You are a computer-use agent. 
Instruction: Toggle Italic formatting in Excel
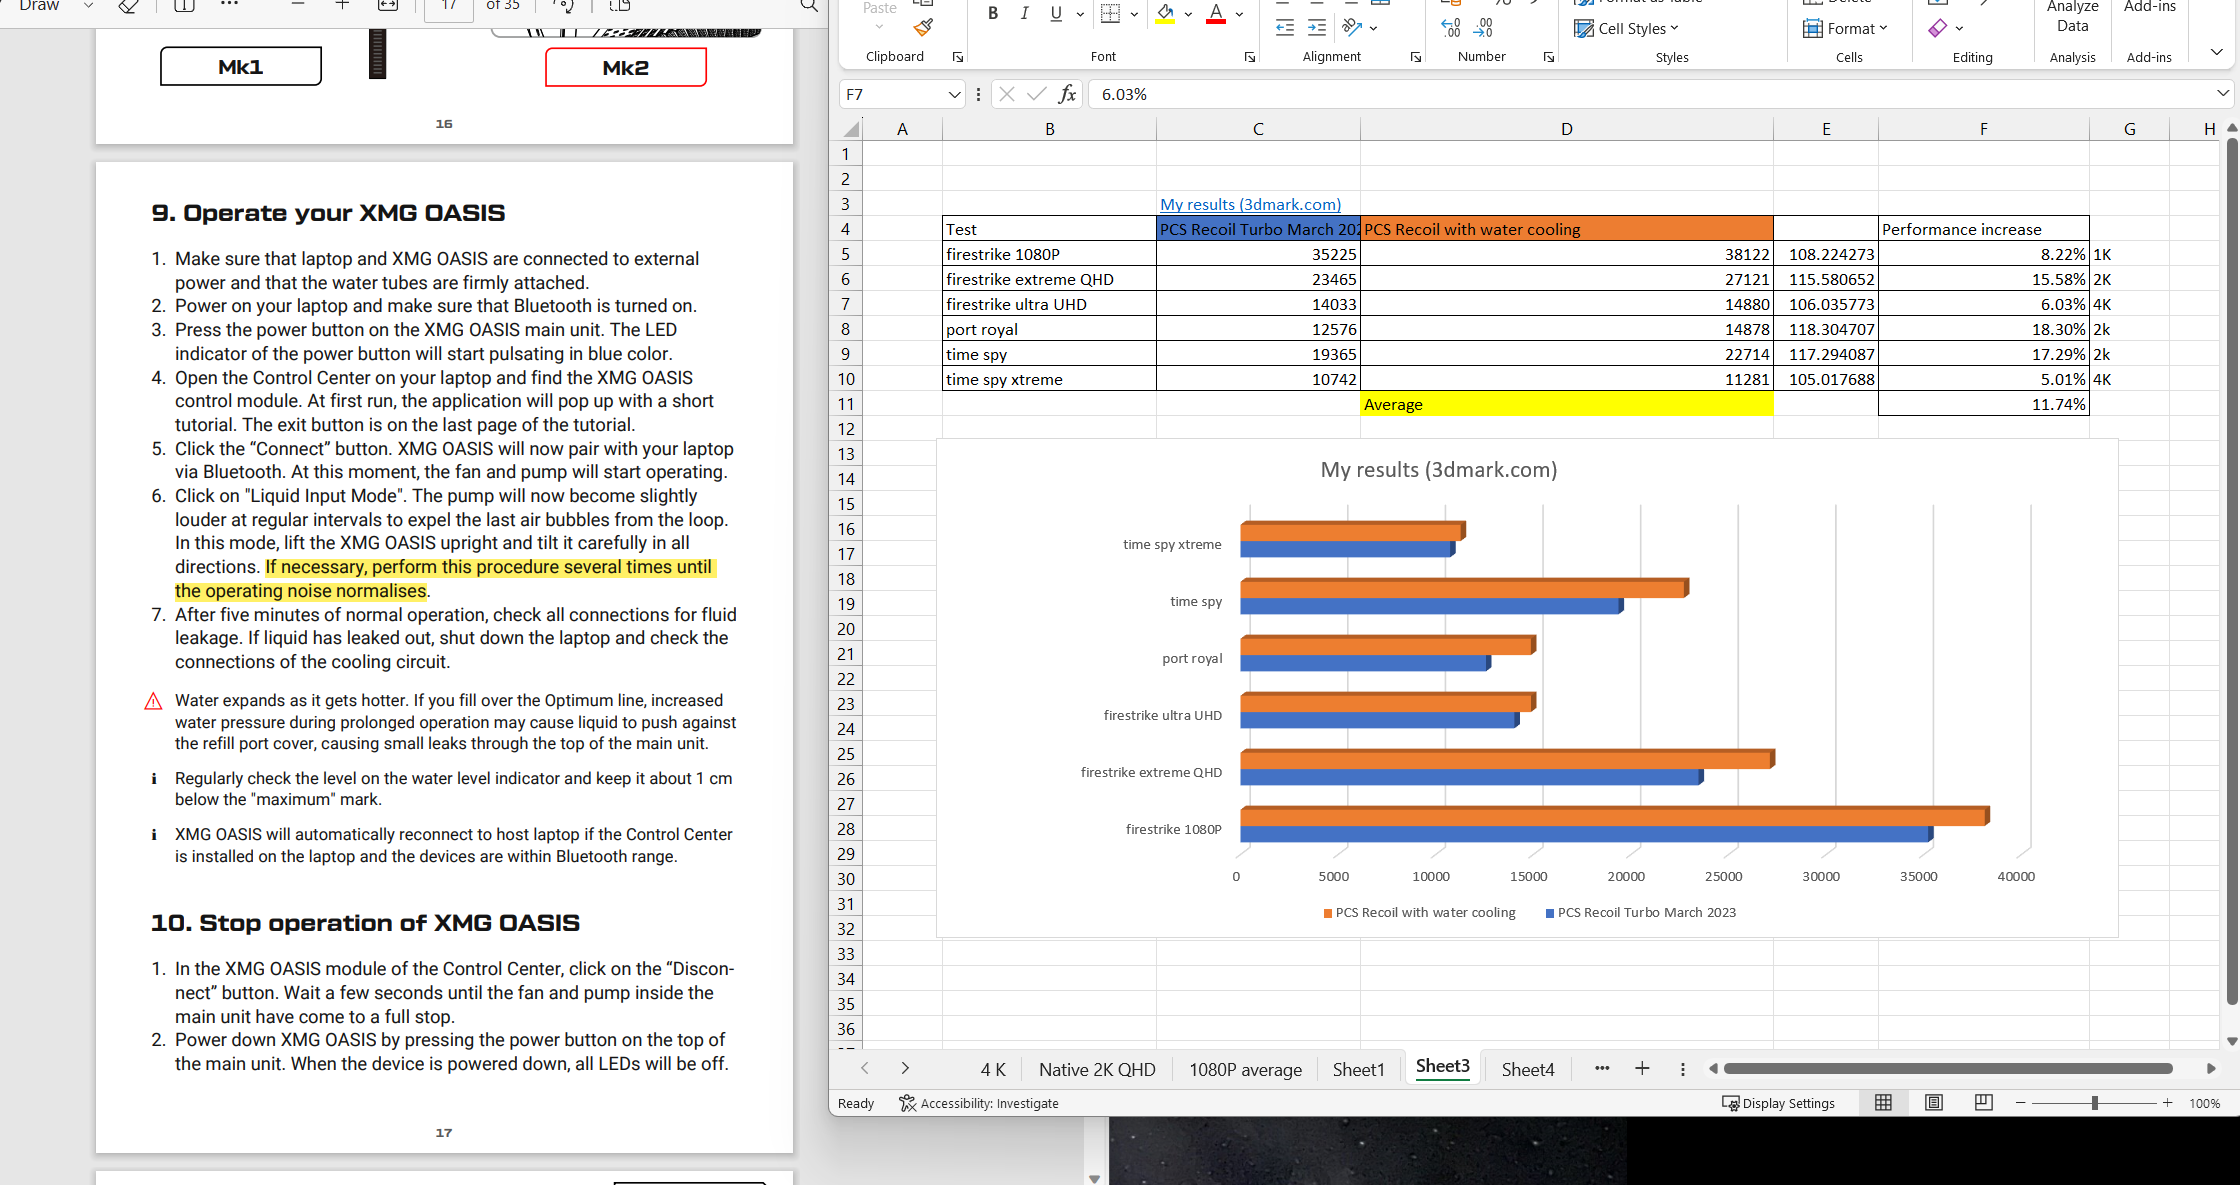(x=1024, y=13)
